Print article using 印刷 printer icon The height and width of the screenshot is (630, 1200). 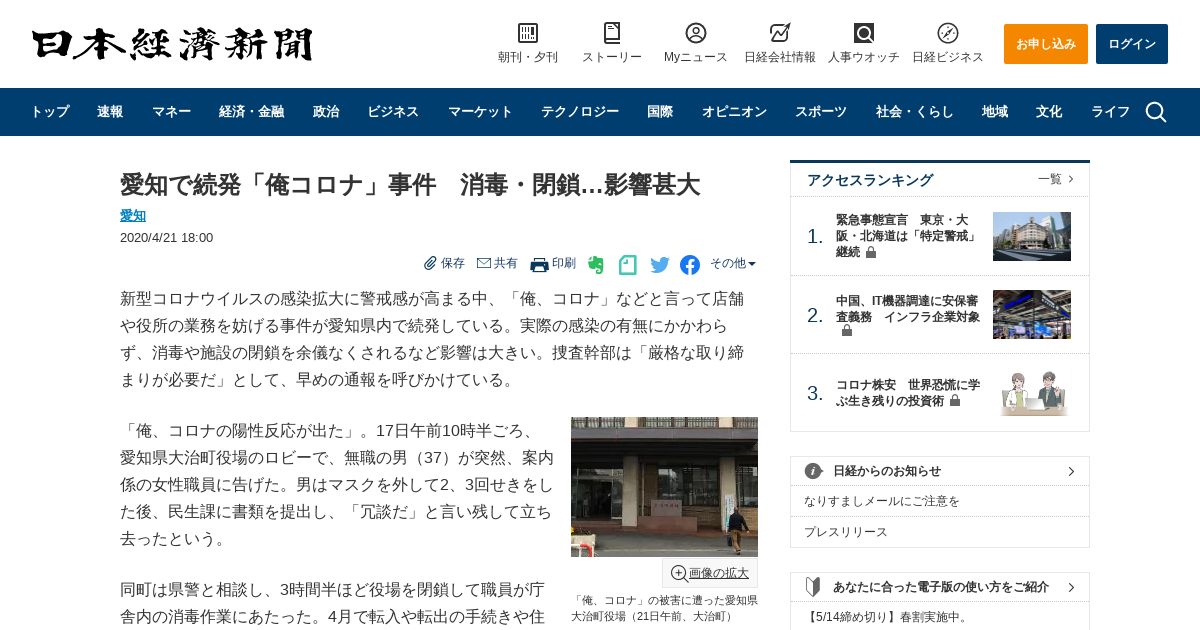pyautogui.click(x=539, y=264)
